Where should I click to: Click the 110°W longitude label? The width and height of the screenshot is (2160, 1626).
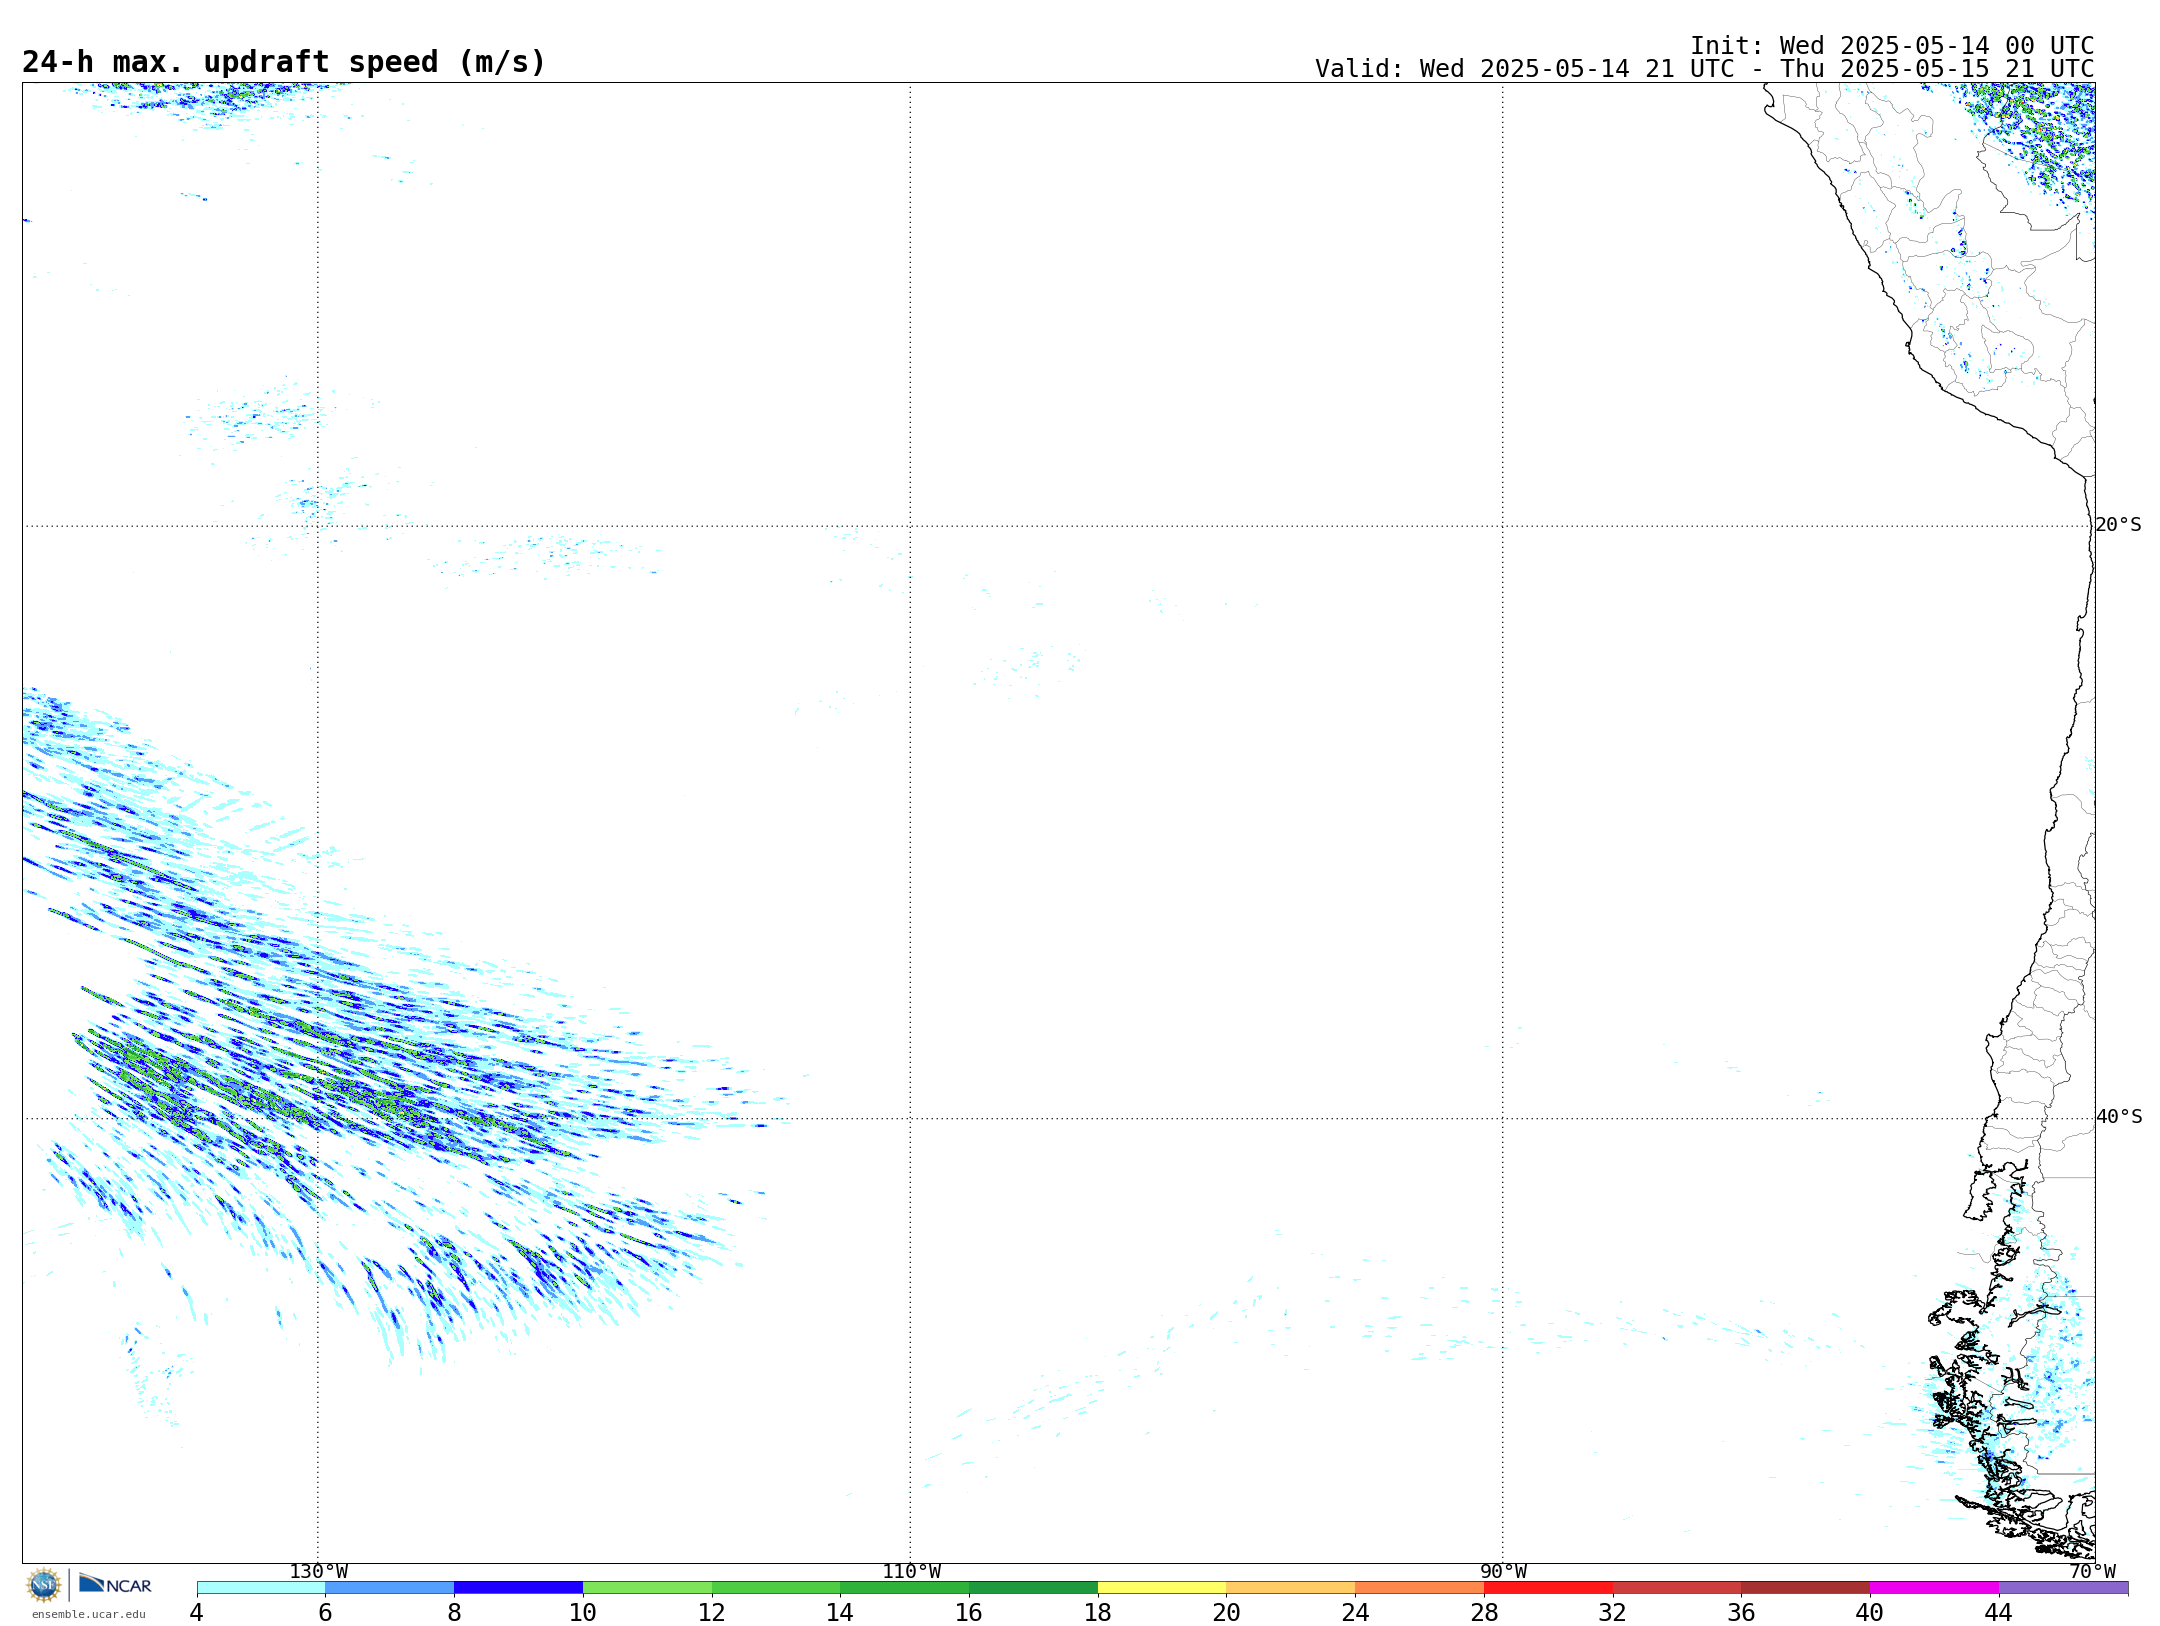click(911, 1572)
